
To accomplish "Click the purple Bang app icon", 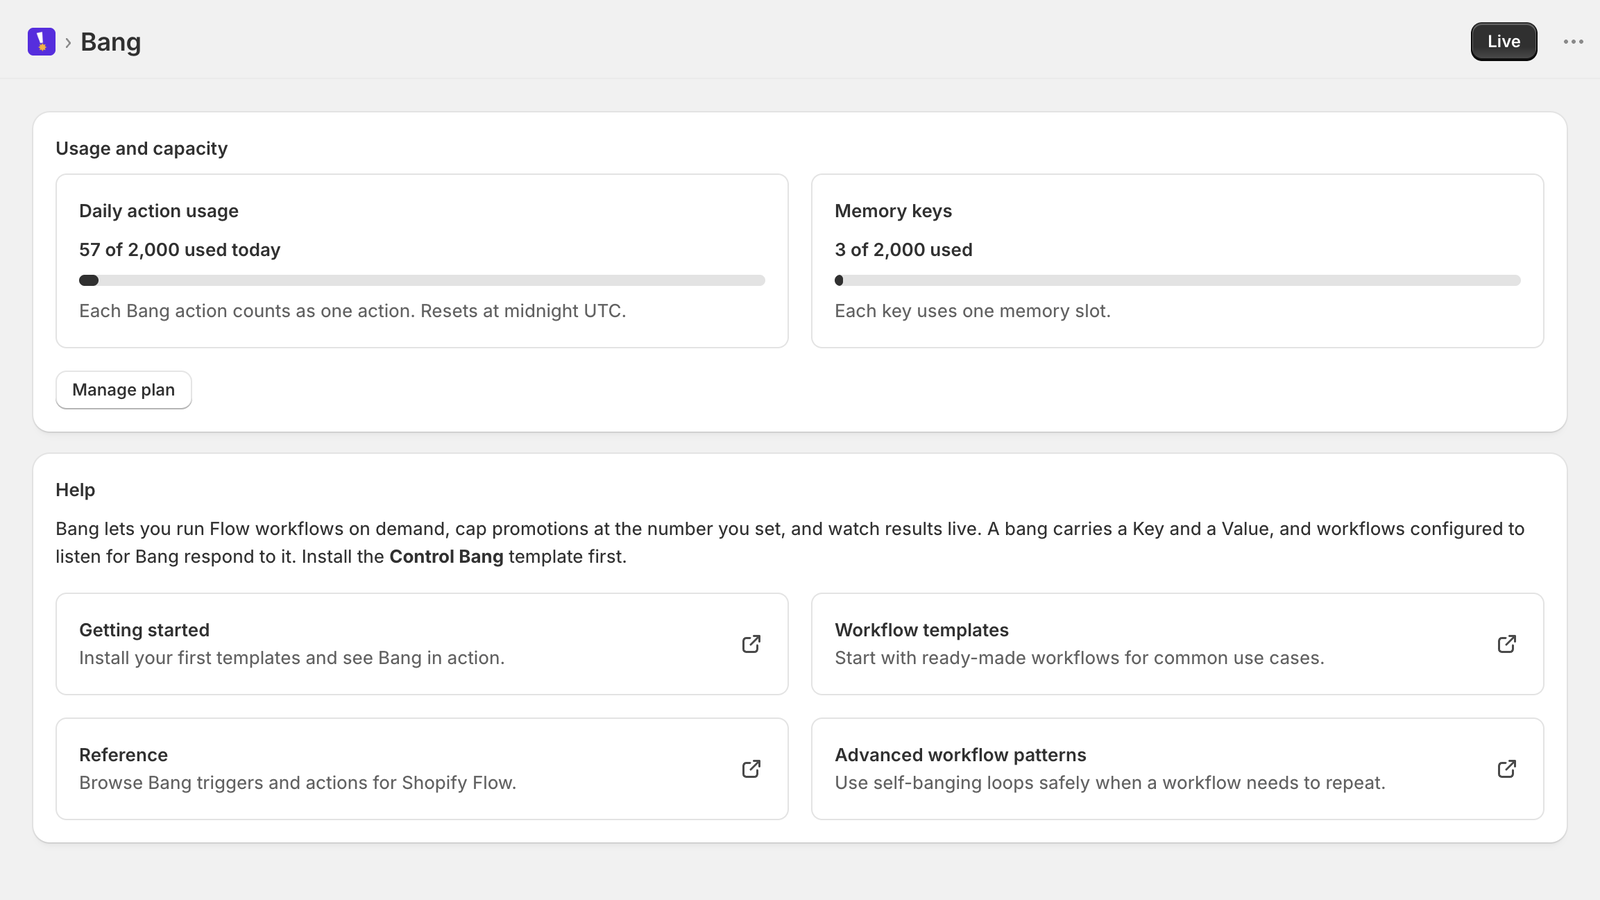I will pos(41,41).
